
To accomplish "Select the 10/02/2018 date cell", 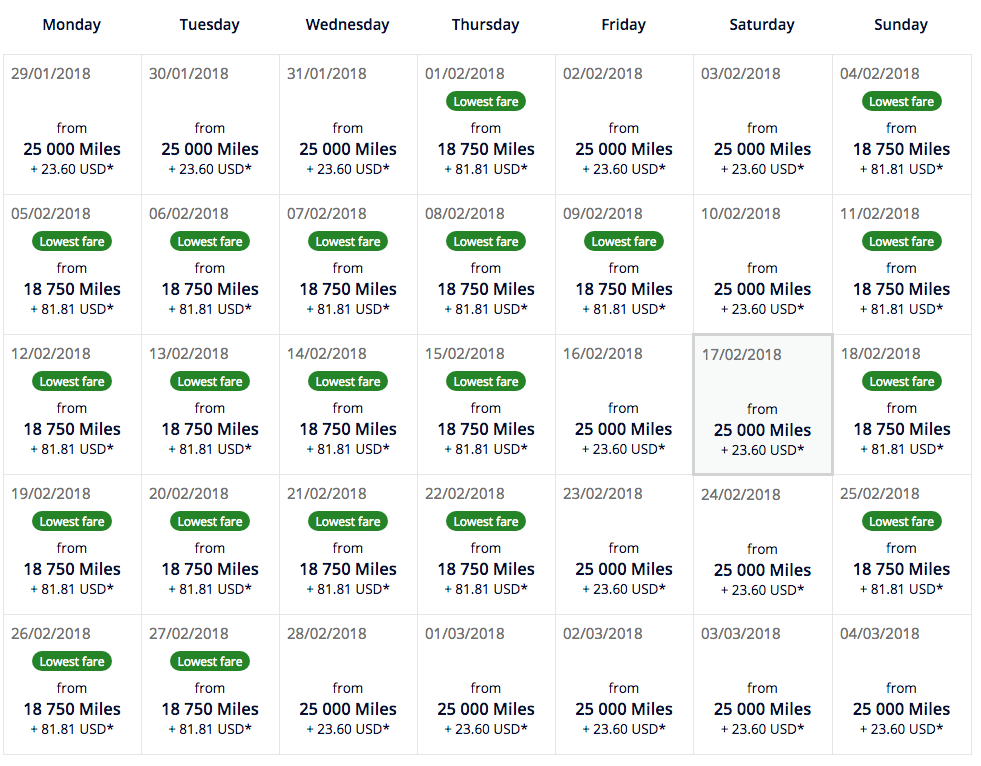I will [x=762, y=265].
